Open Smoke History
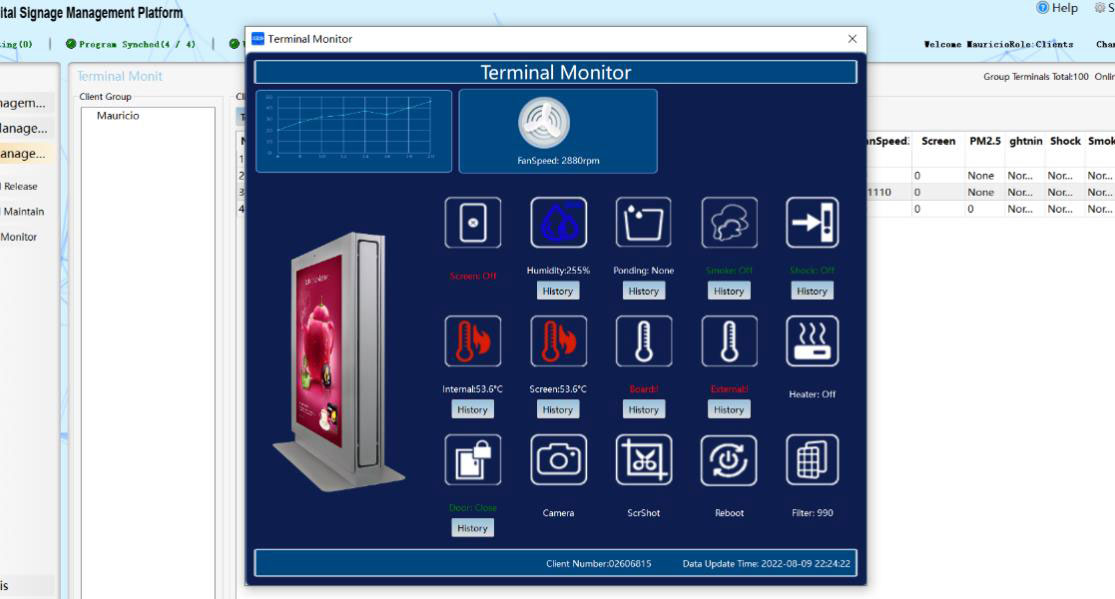Screen dimensions: 1115x599 [x=729, y=291]
